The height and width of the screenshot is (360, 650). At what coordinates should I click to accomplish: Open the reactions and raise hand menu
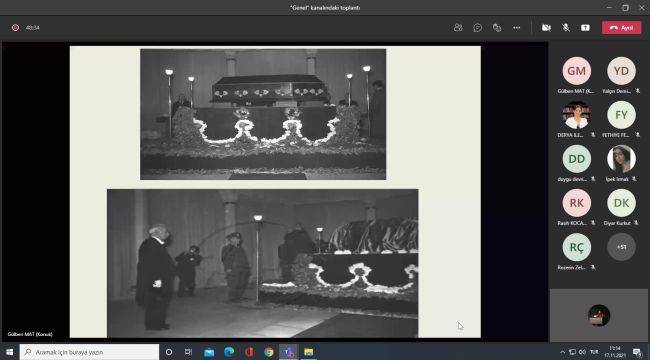point(497,28)
